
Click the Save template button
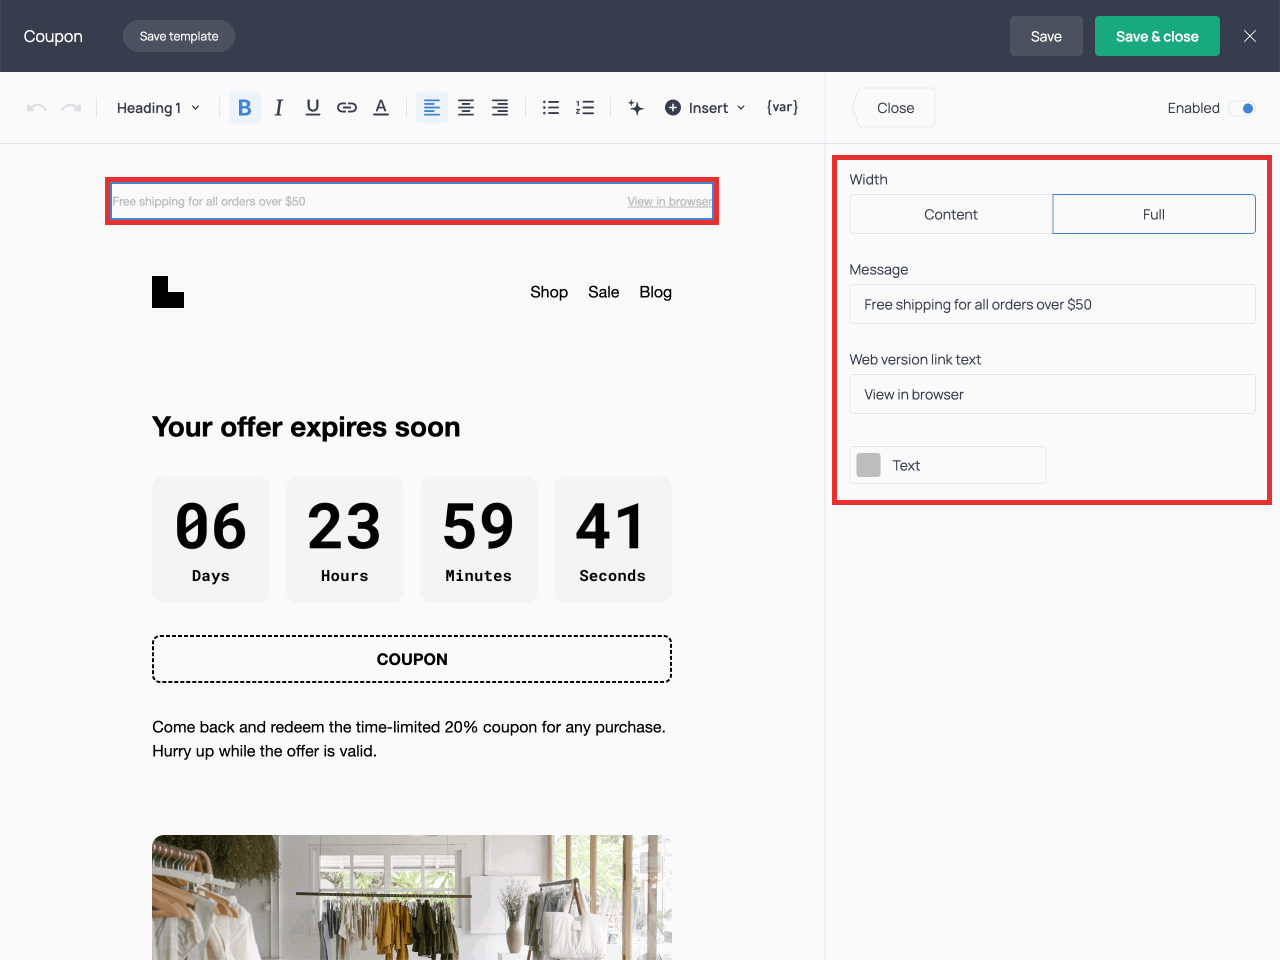179,36
